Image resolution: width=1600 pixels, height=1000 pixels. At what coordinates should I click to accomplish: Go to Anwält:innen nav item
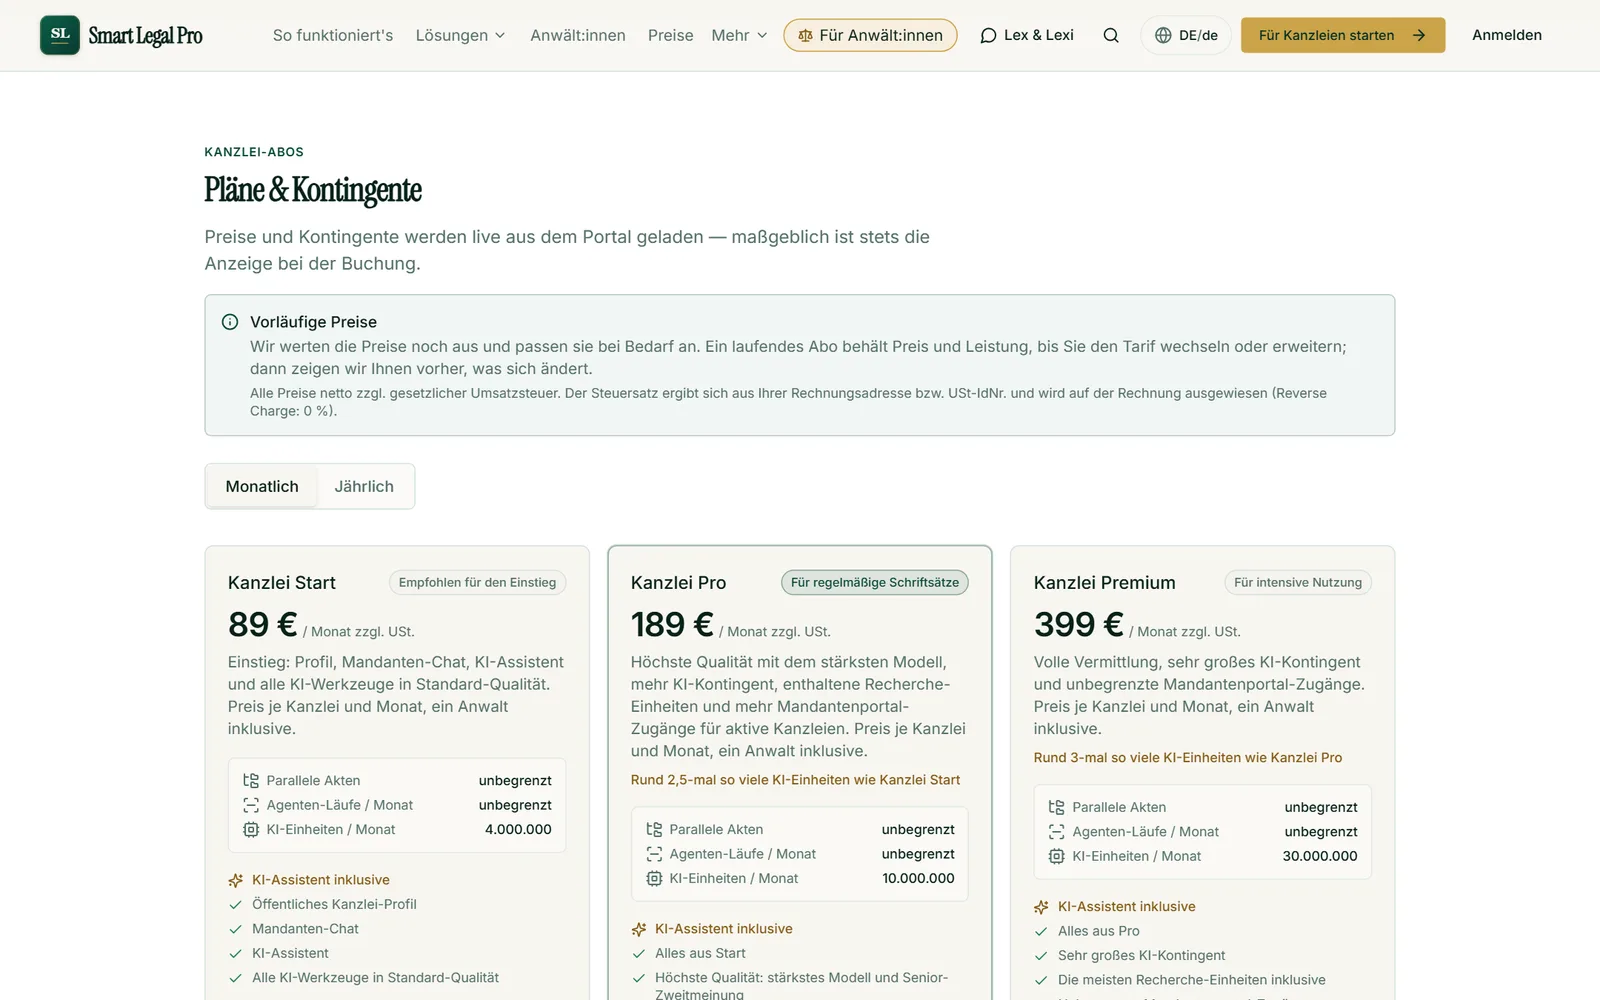[578, 36]
